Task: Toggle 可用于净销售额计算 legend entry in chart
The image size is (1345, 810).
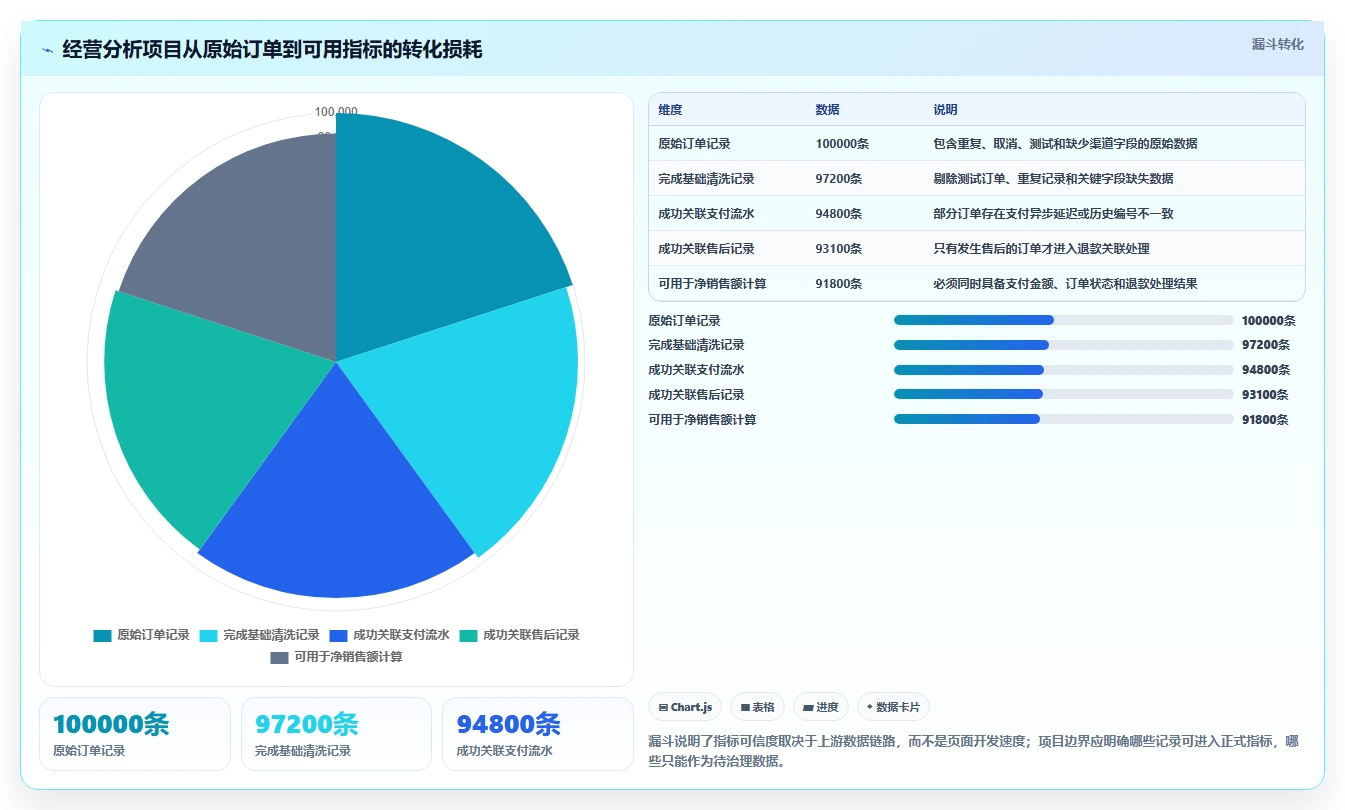Action: 336,657
